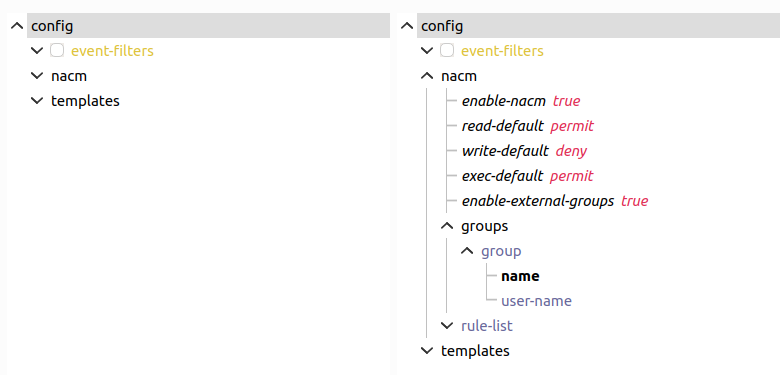
Task: Expand the templates node in left tree
Action: [x=37, y=100]
